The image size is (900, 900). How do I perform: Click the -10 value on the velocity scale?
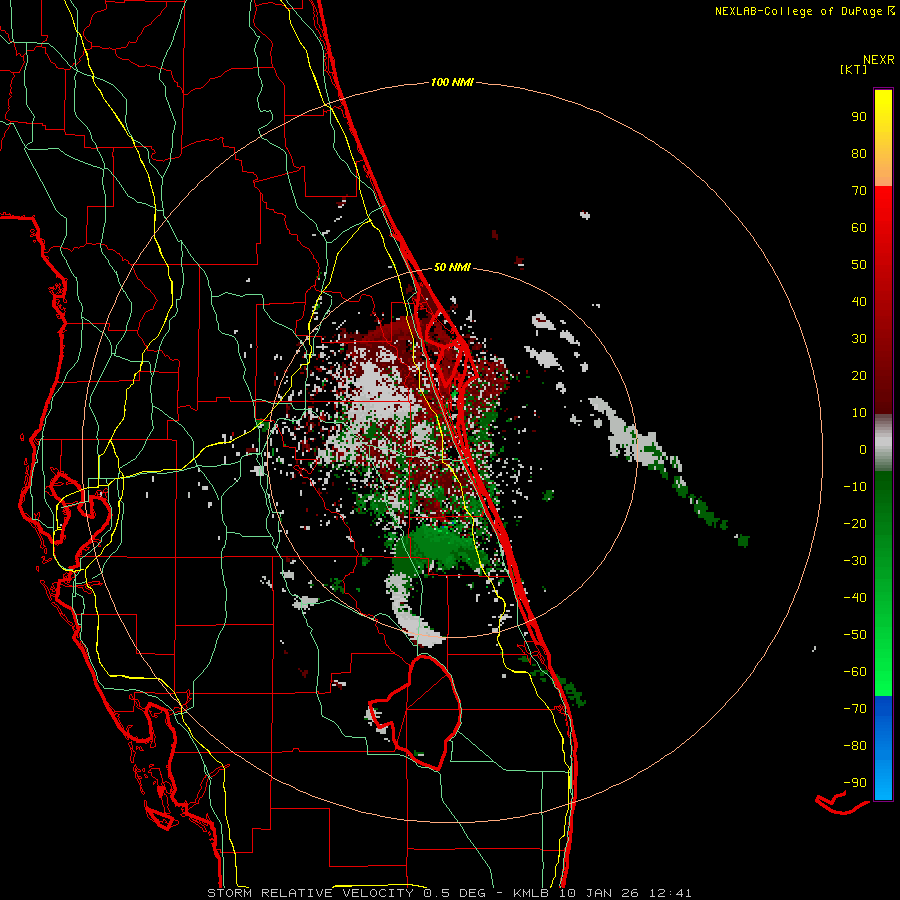[x=855, y=487]
